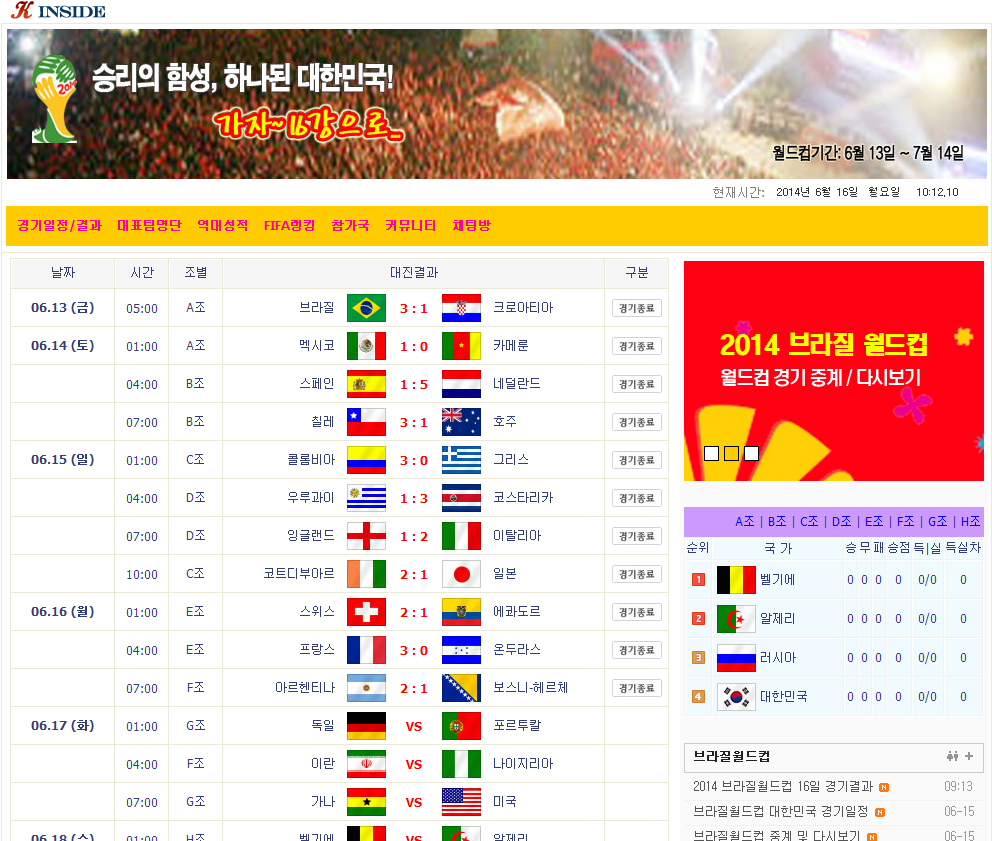992x841 pixels.
Task: Click 경기종료 button for 브라질 vs 크로아티아
Action: point(636,308)
